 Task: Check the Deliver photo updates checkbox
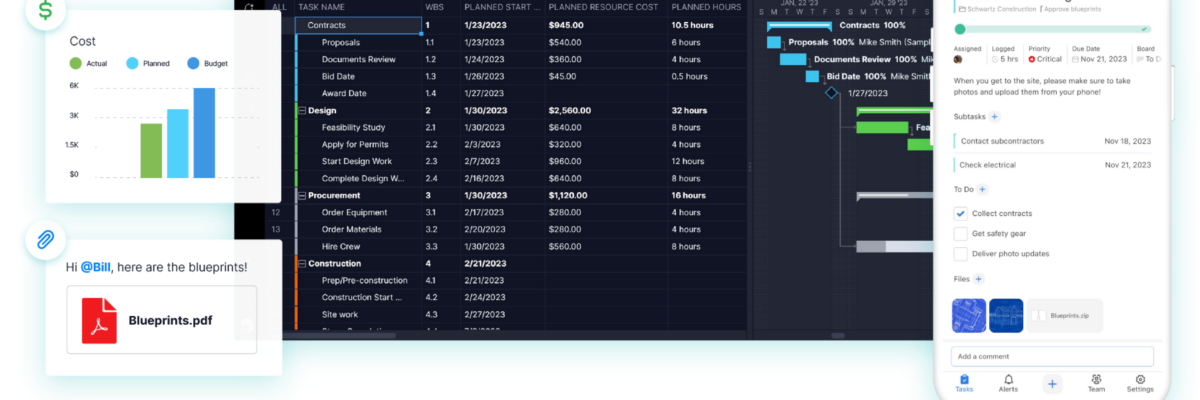pyautogui.click(x=961, y=253)
